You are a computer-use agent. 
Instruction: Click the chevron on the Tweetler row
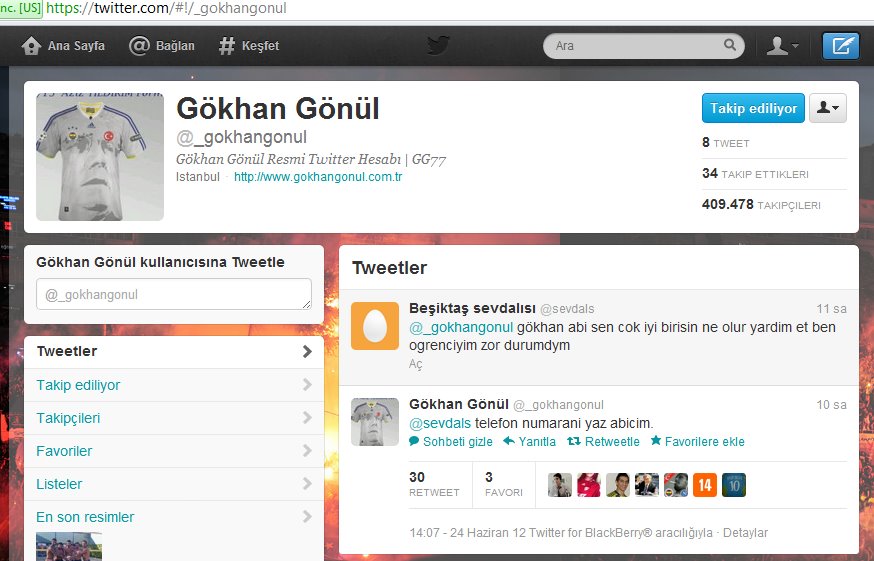pyautogui.click(x=307, y=351)
